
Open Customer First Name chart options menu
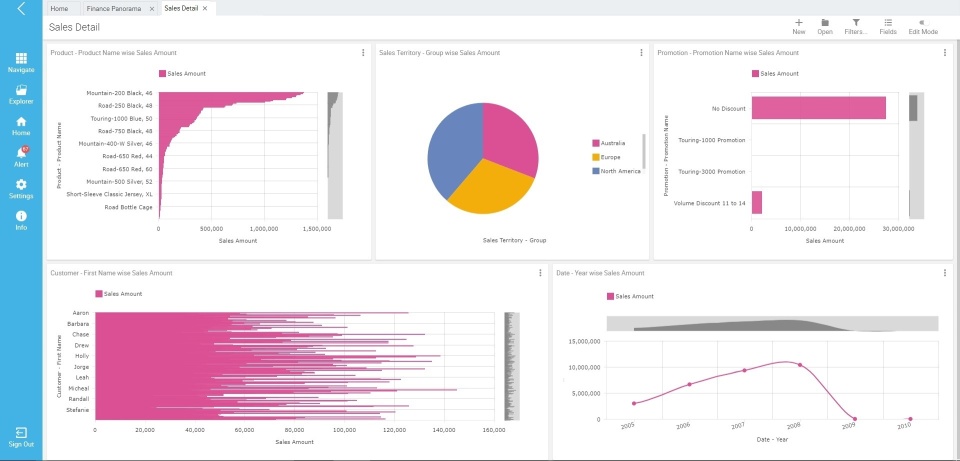coord(540,273)
